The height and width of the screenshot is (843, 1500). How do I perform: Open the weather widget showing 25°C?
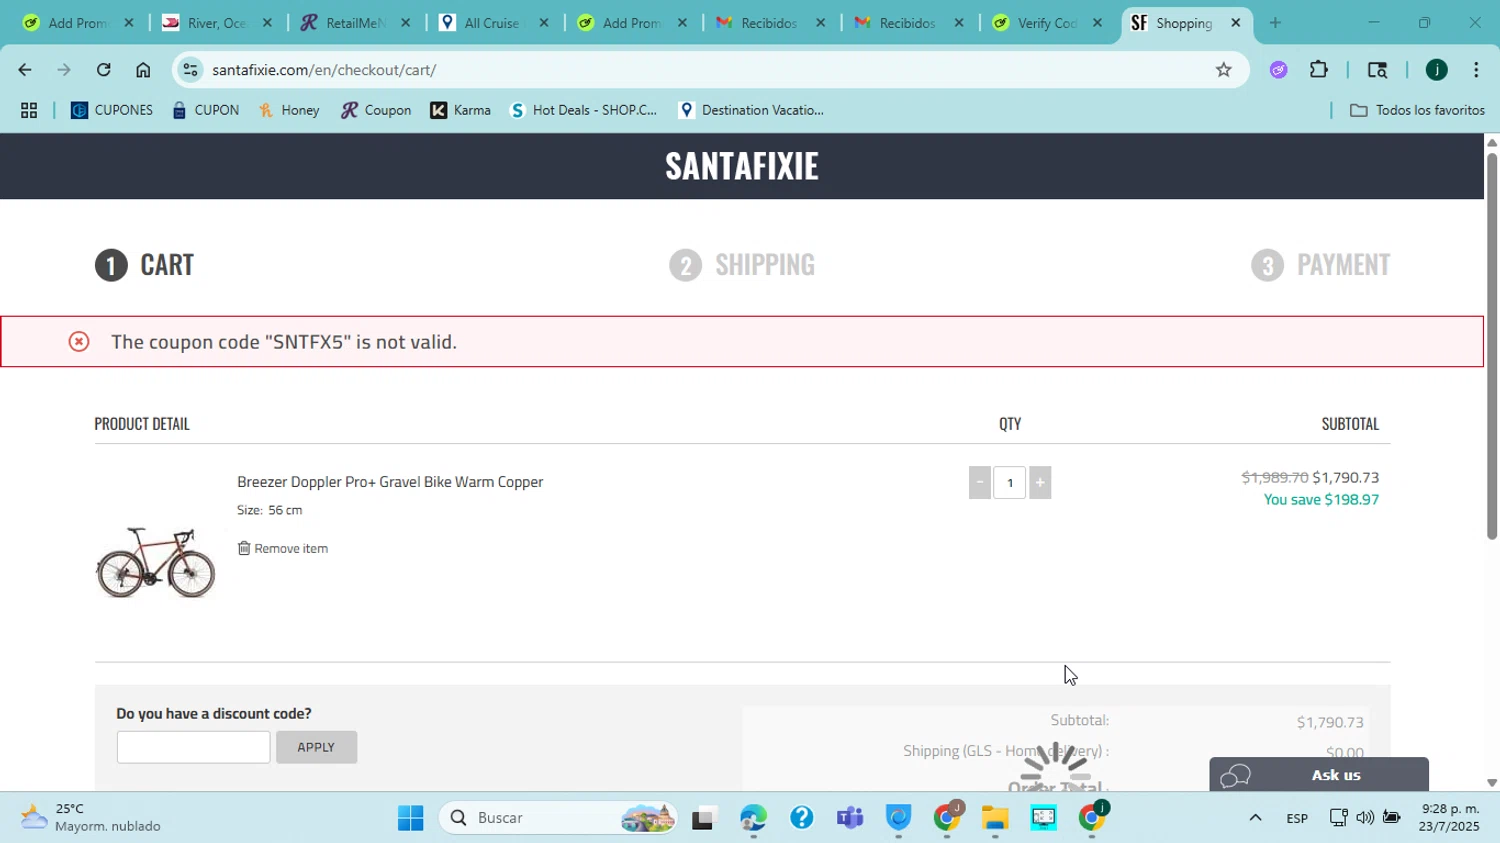(x=90, y=818)
